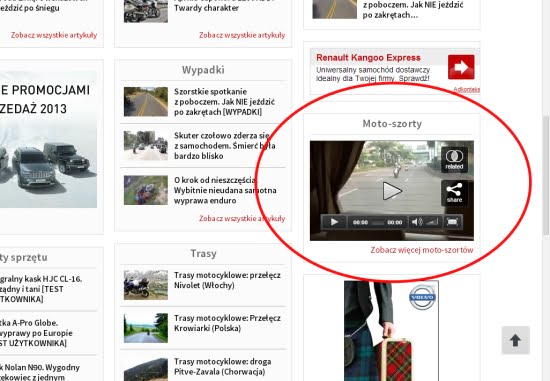Click road thumbnail for Szorstkie spotkanie article
The image size is (550, 381).
[146, 102]
